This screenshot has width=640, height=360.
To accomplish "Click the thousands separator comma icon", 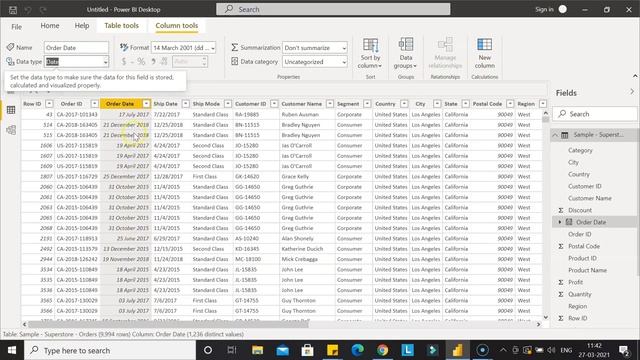I will point(153,62).
